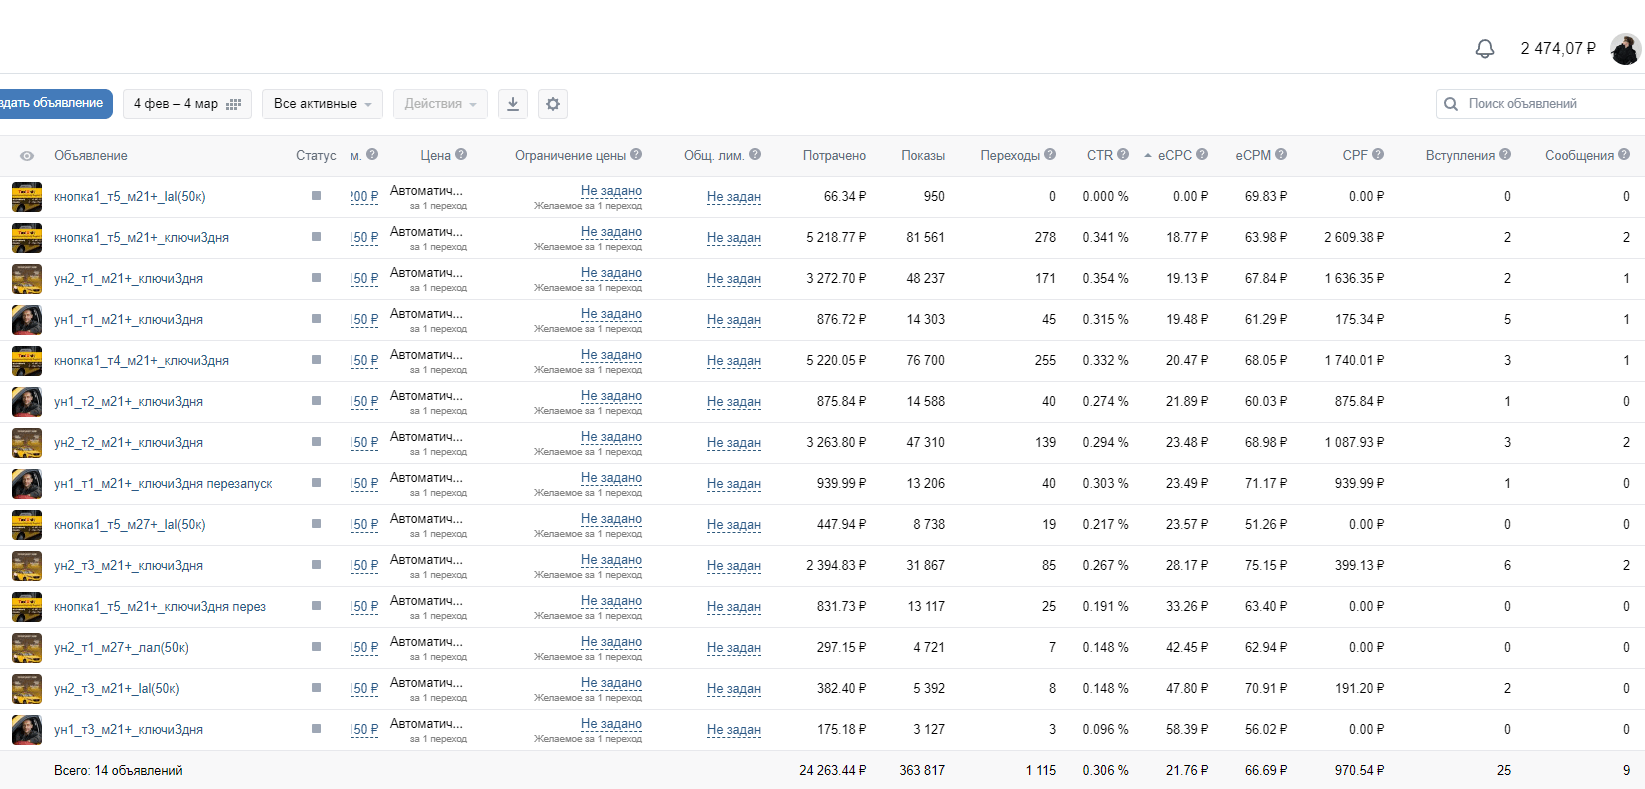This screenshot has width=1645, height=789.
Task: Sort table by Потрачено column
Action: [x=834, y=155]
